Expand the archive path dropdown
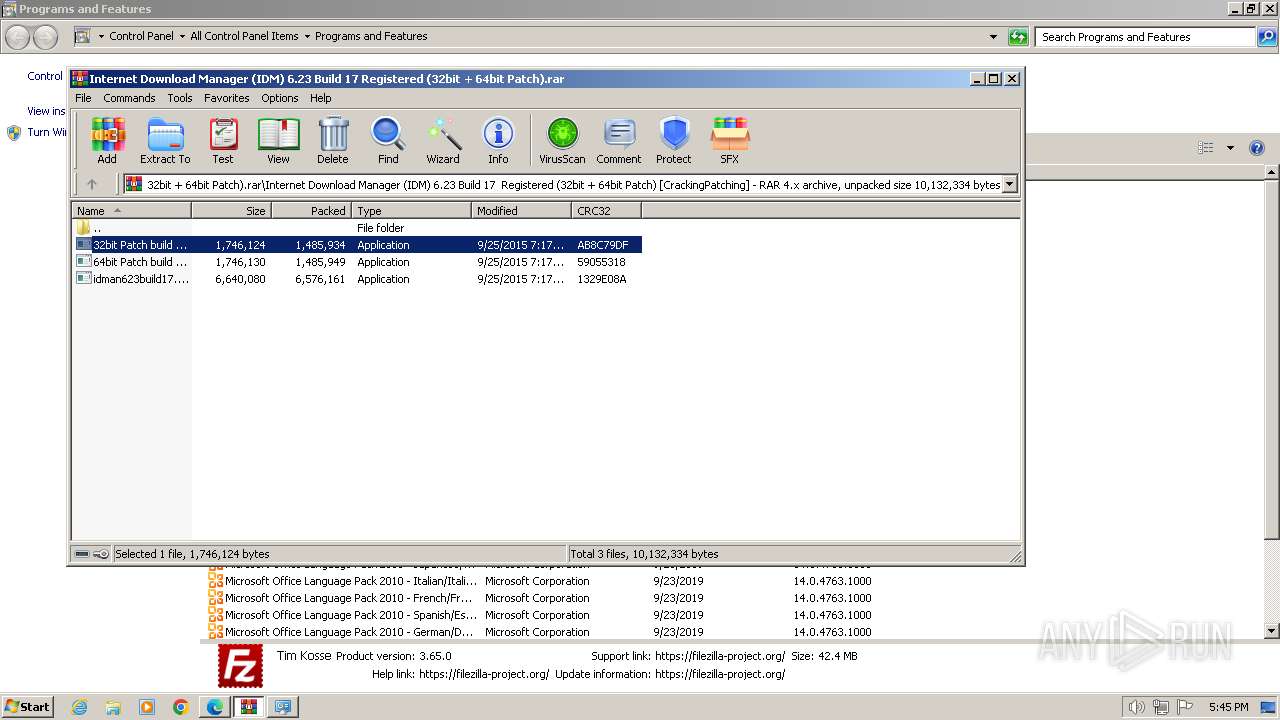The height and width of the screenshot is (720, 1280). click(1009, 184)
